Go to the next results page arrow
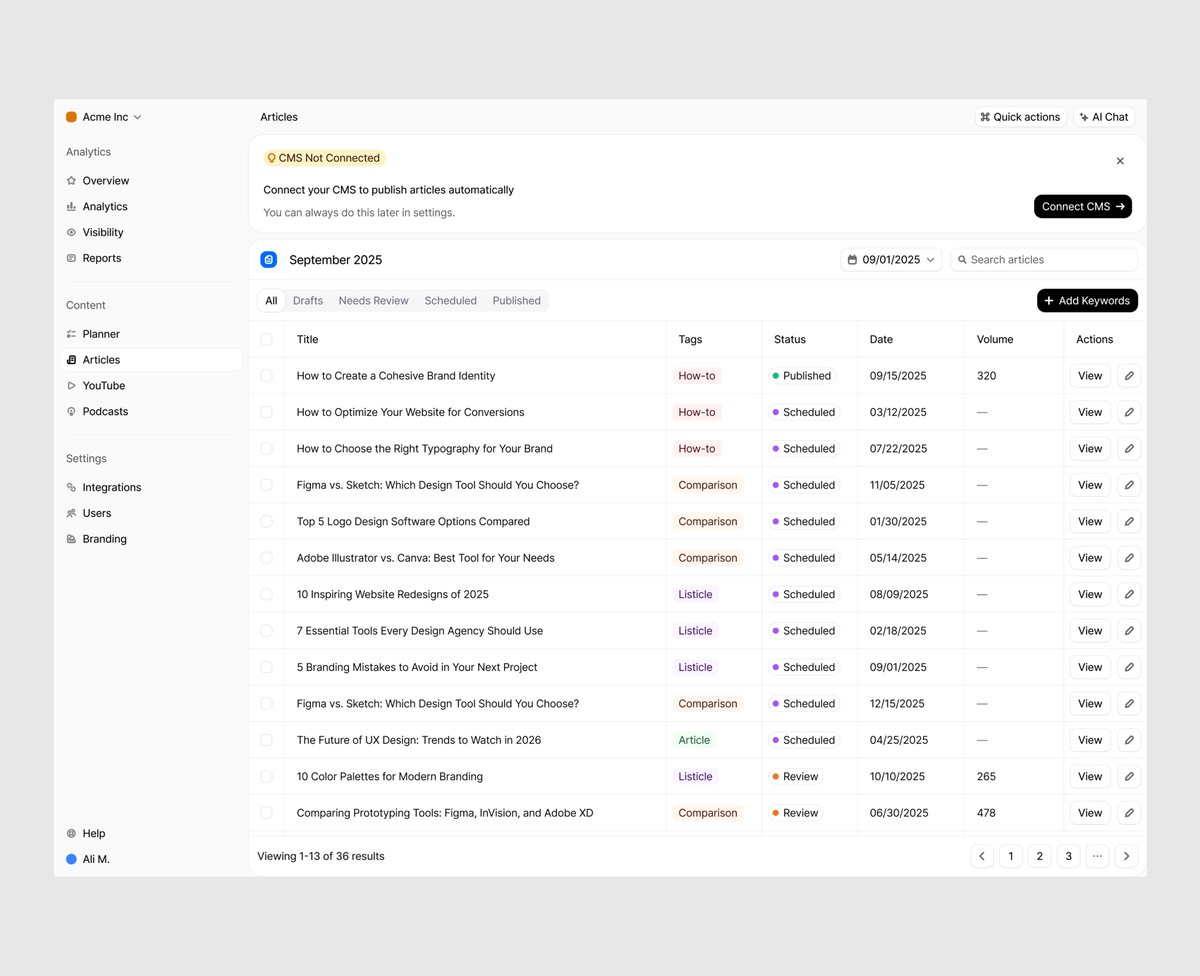The width and height of the screenshot is (1200, 976). (1126, 856)
